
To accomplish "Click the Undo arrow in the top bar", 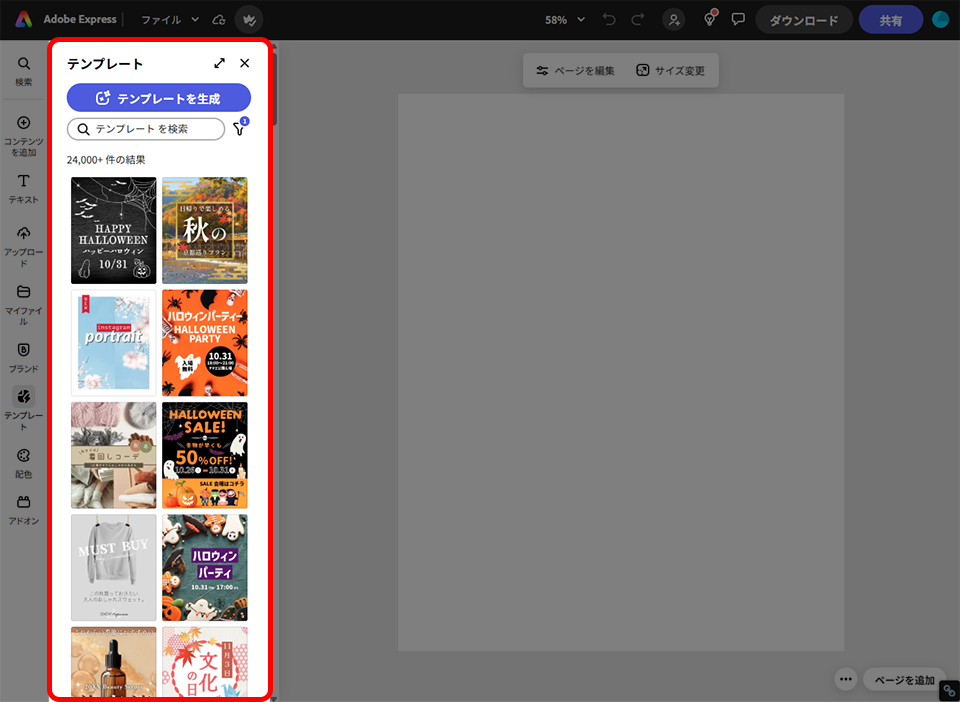I will (610, 20).
